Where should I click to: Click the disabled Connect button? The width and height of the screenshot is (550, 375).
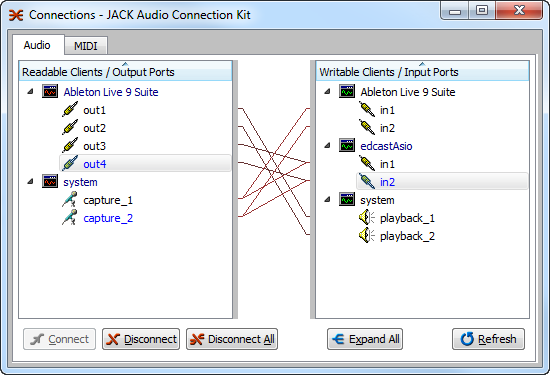tap(60, 339)
